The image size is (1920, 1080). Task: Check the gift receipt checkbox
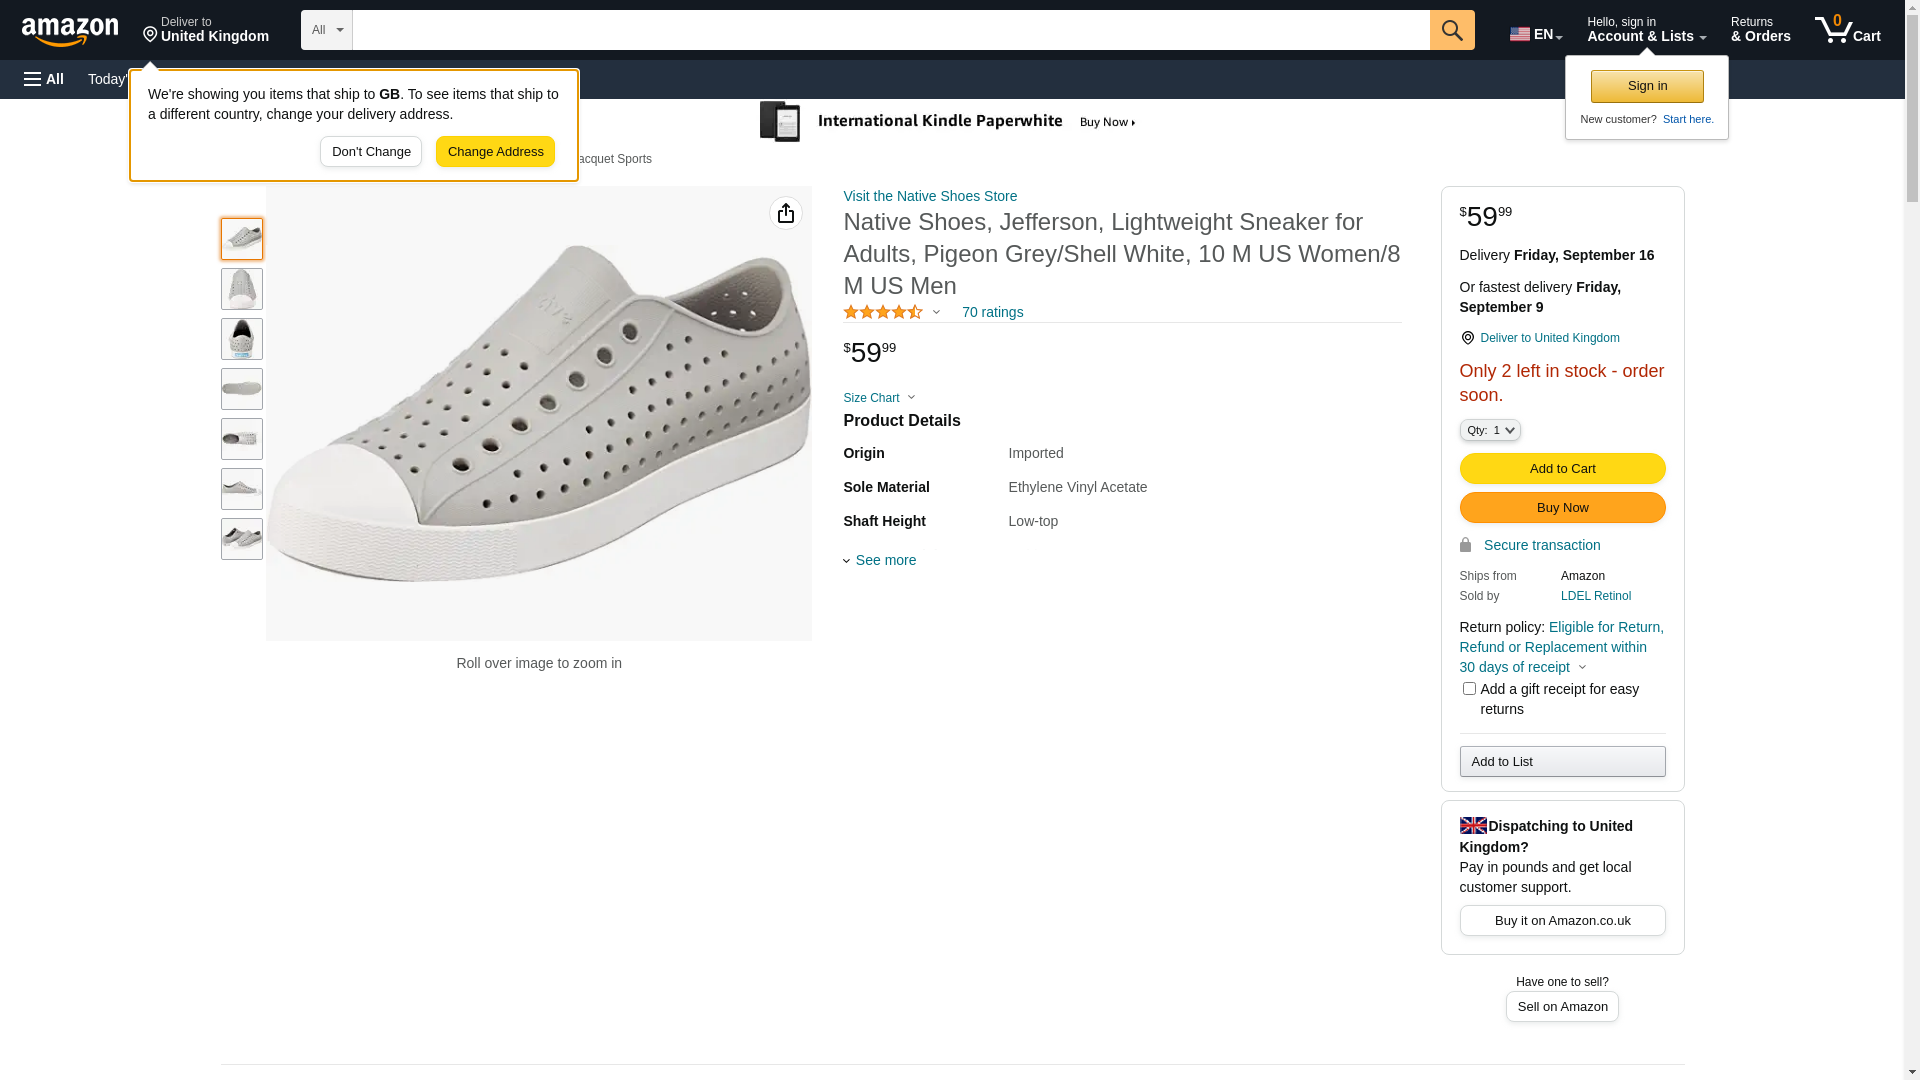tap(1469, 689)
